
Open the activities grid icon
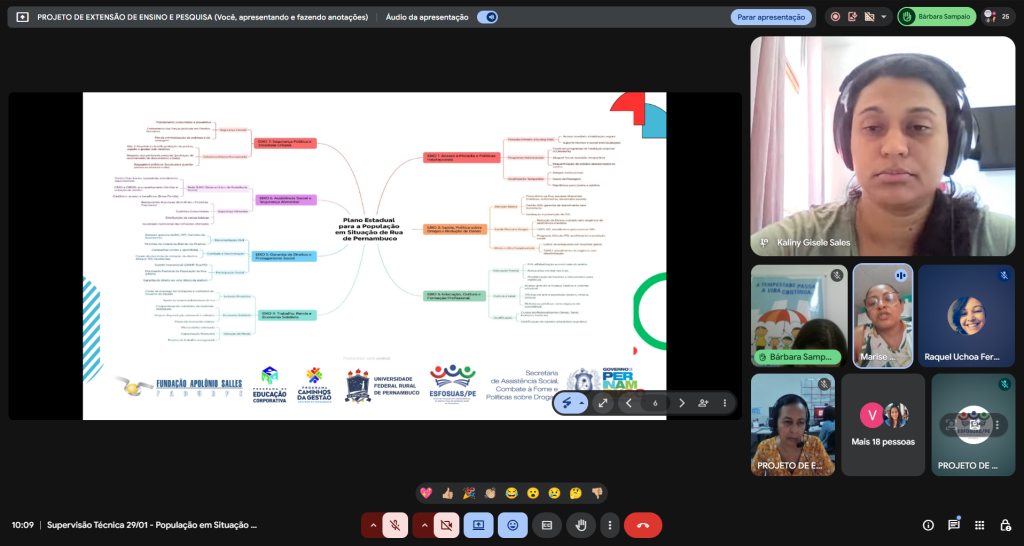click(x=979, y=525)
